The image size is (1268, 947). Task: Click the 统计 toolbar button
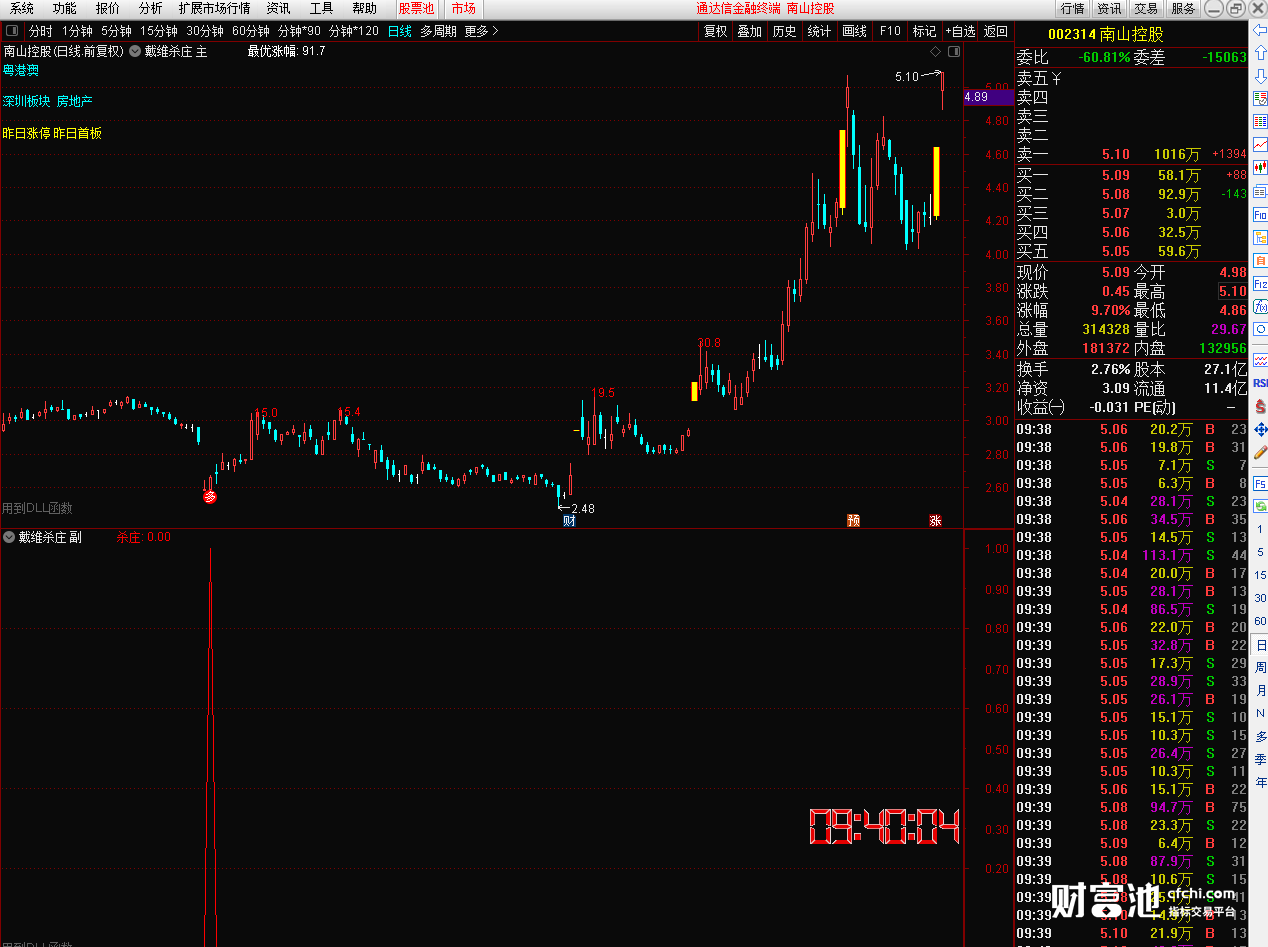(x=819, y=31)
